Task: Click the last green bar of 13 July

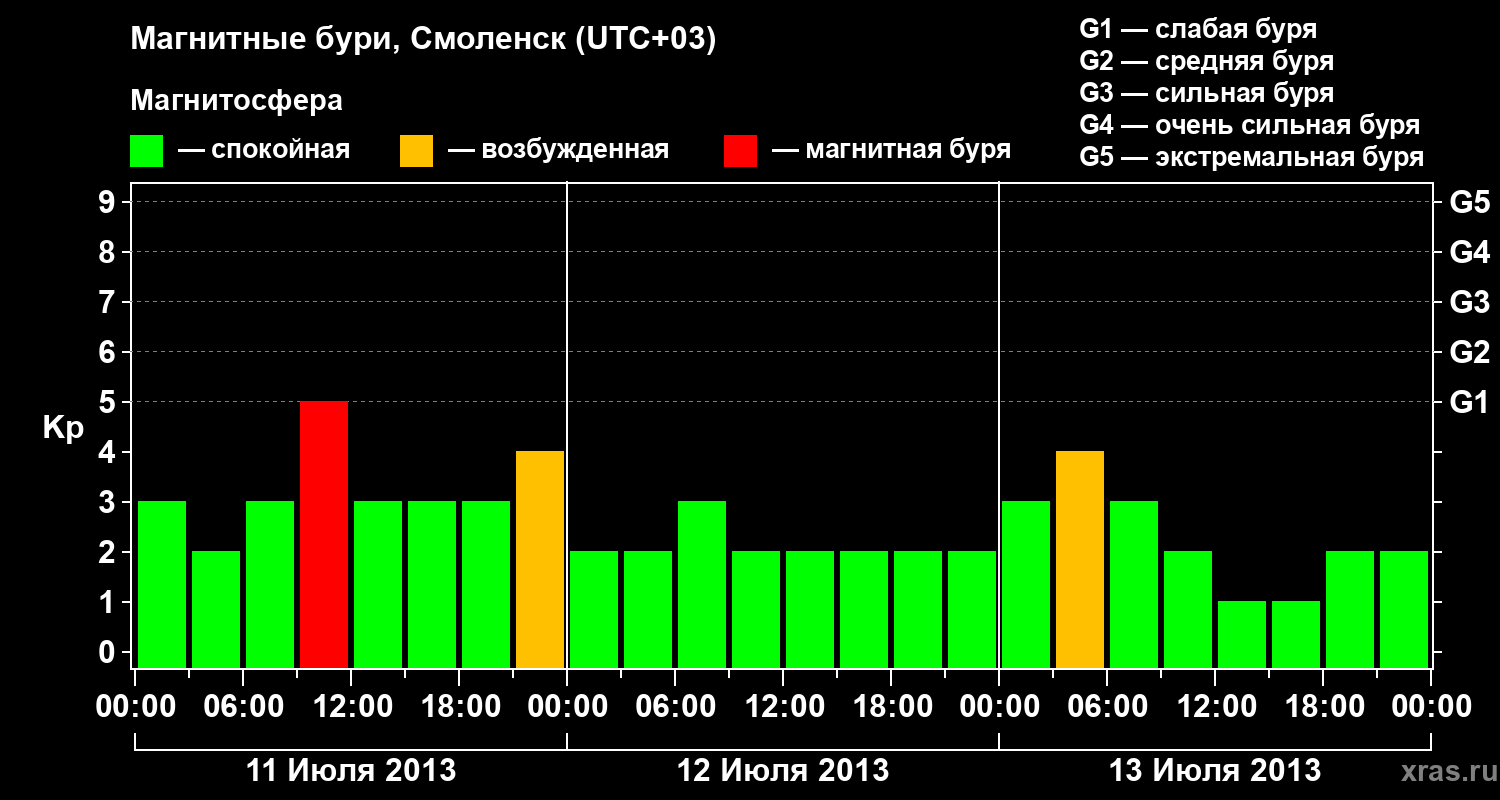Action: coord(1404,609)
